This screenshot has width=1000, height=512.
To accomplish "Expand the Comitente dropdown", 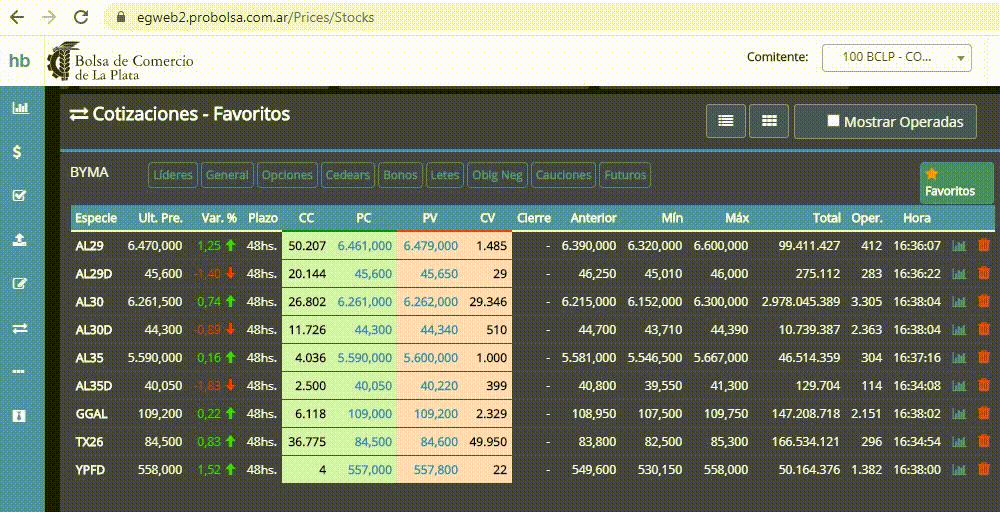I will (x=896, y=57).
